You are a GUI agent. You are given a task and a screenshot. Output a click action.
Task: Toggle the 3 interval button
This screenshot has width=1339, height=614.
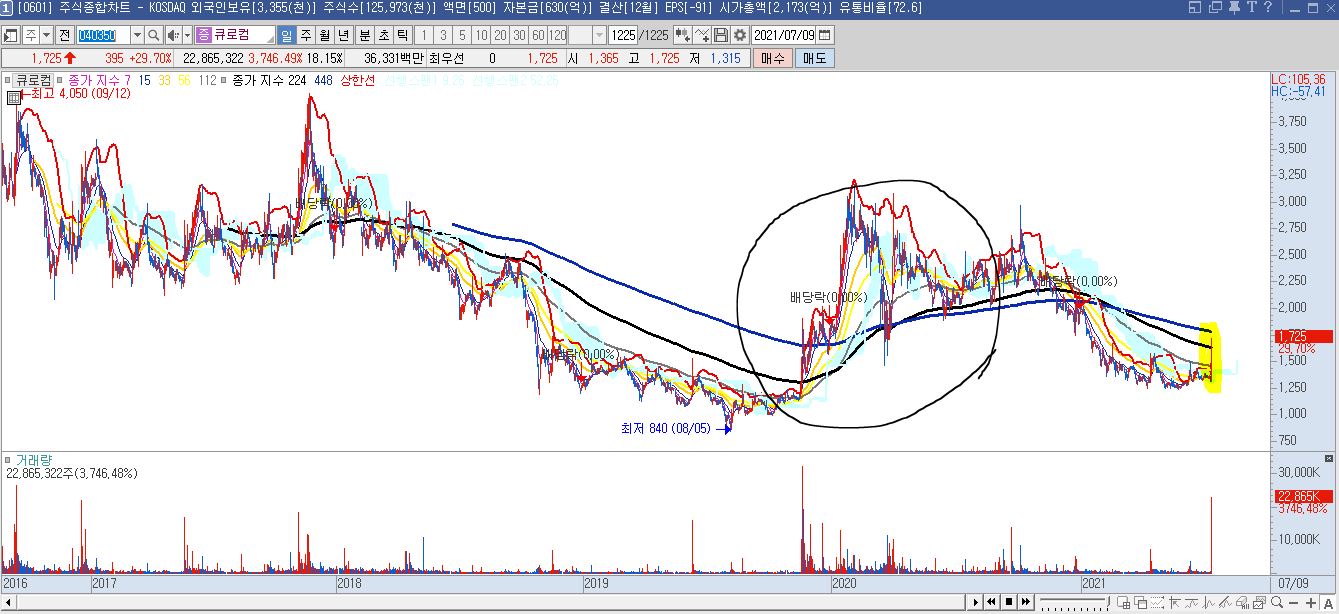click(443, 35)
